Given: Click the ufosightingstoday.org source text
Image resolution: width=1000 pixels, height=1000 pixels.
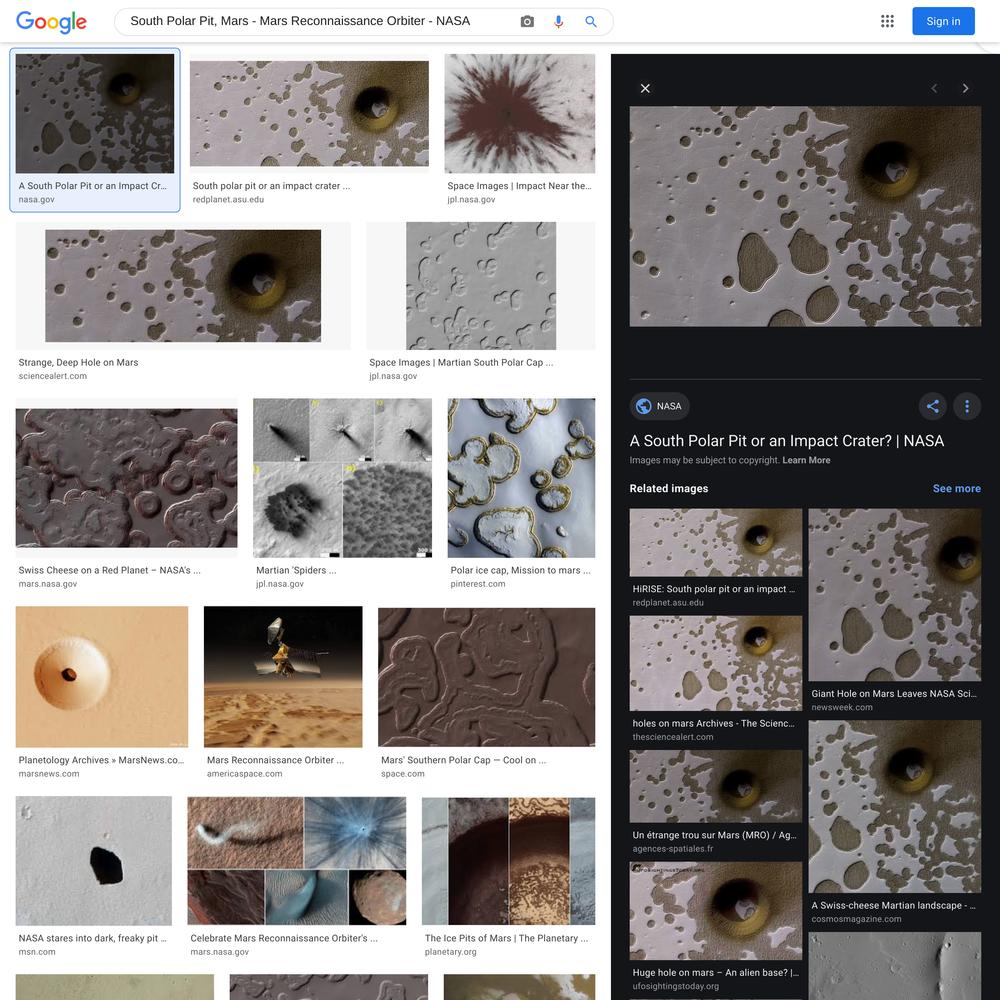Looking at the screenshot, I should 675,987.
